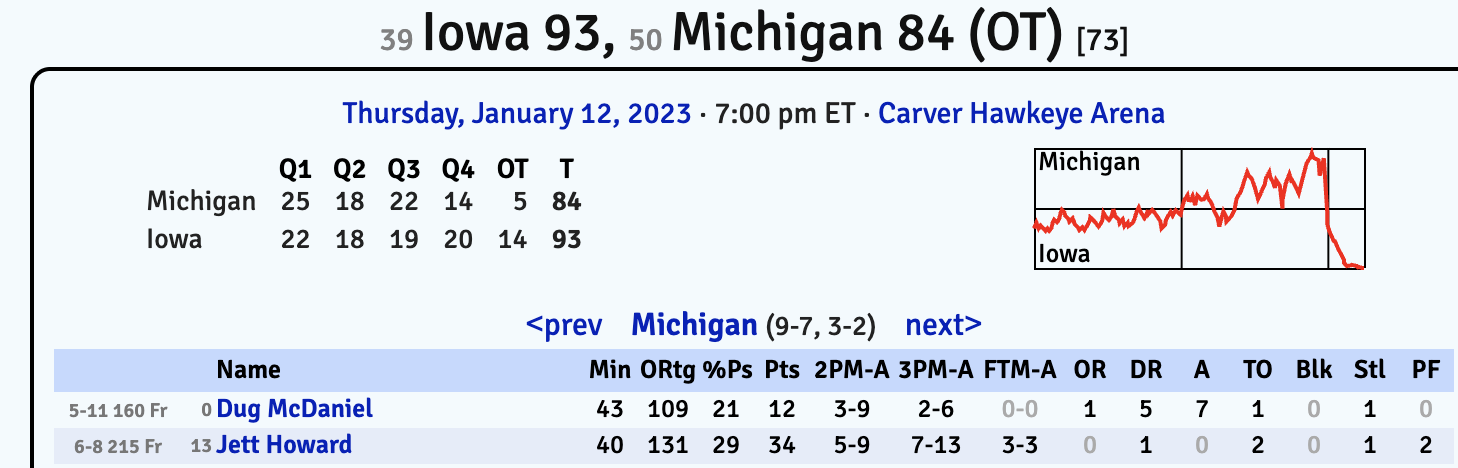Open the Carver Hawkeye Arena link

1021,113
